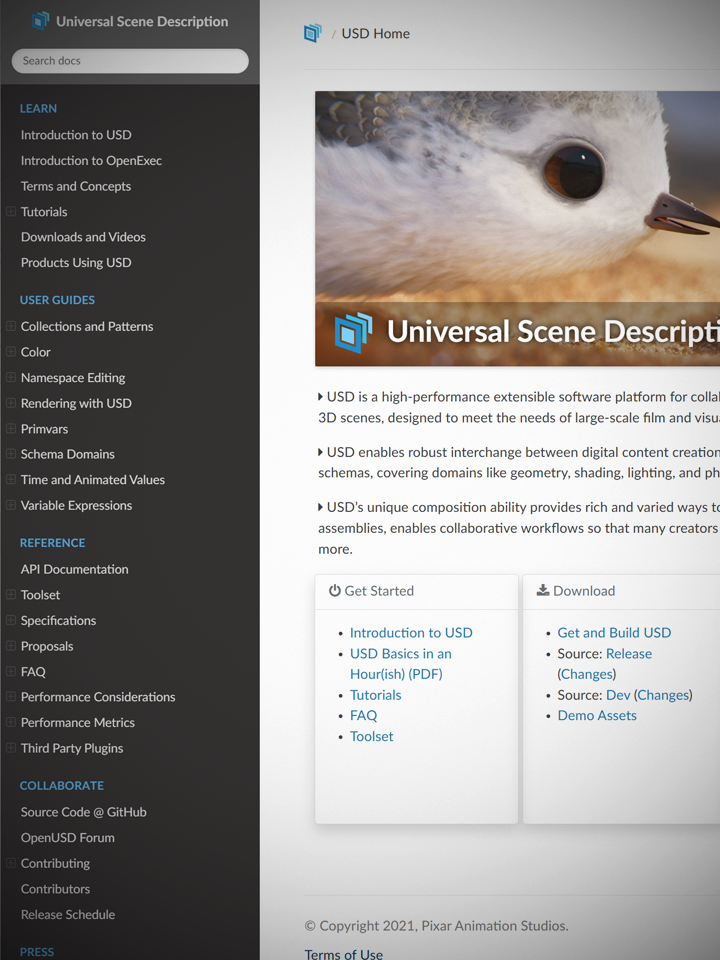
Task: Click the Release source link
Action: click(629, 653)
